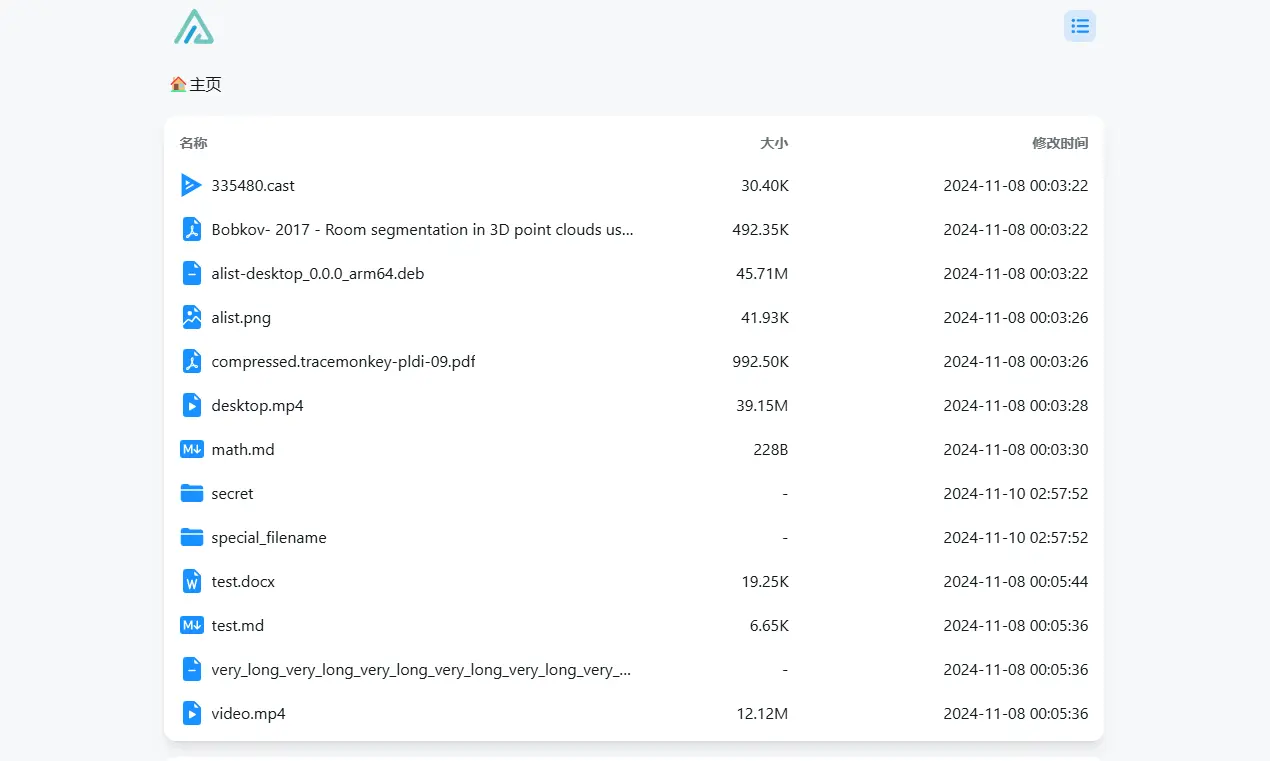Sort files by 修改时间 column header
Screen dimensions: 1270x761
click(1059, 143)
